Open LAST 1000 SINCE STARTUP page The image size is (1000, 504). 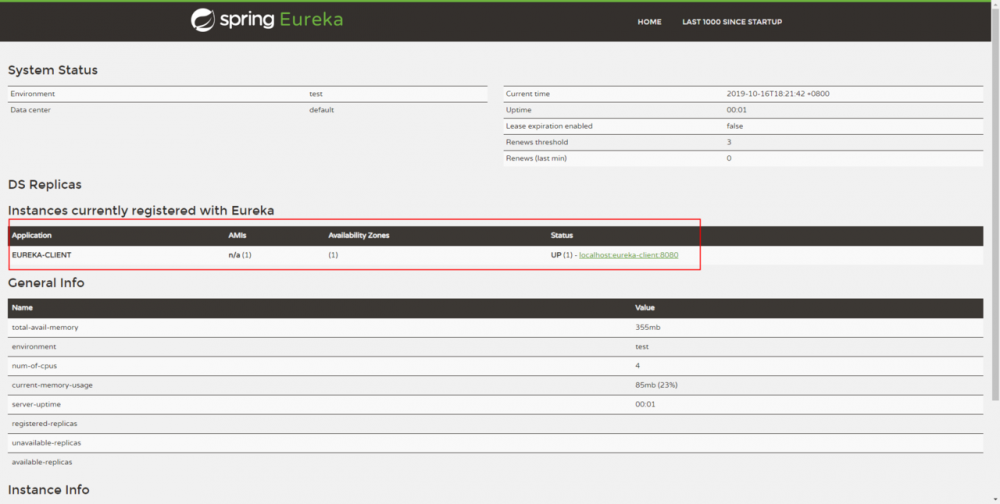732,22
